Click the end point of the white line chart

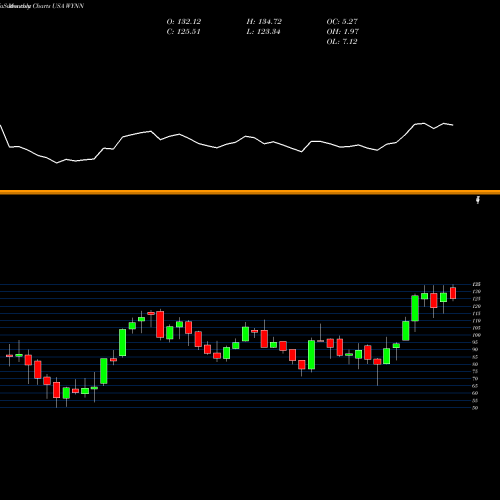tap(453, 125)
